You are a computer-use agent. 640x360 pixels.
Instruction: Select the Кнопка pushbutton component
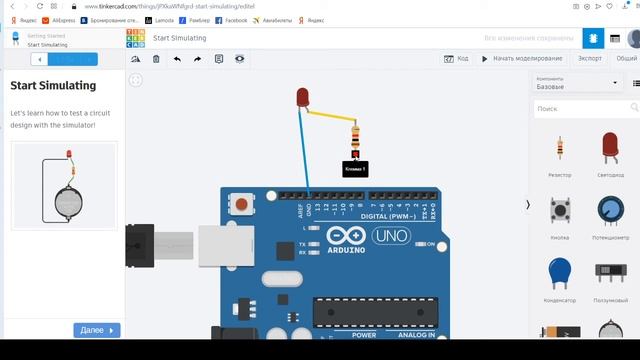click(x=560, y=218)
